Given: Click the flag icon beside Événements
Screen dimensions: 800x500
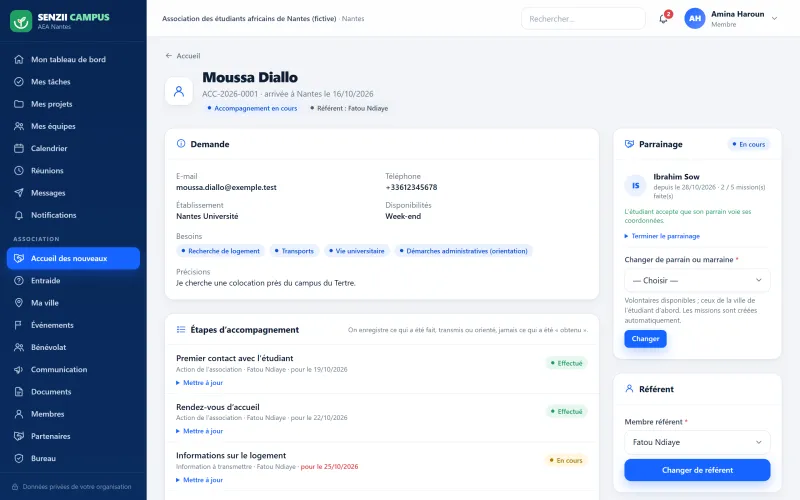Looking at the screenshot, I should (x=19, y=325).
